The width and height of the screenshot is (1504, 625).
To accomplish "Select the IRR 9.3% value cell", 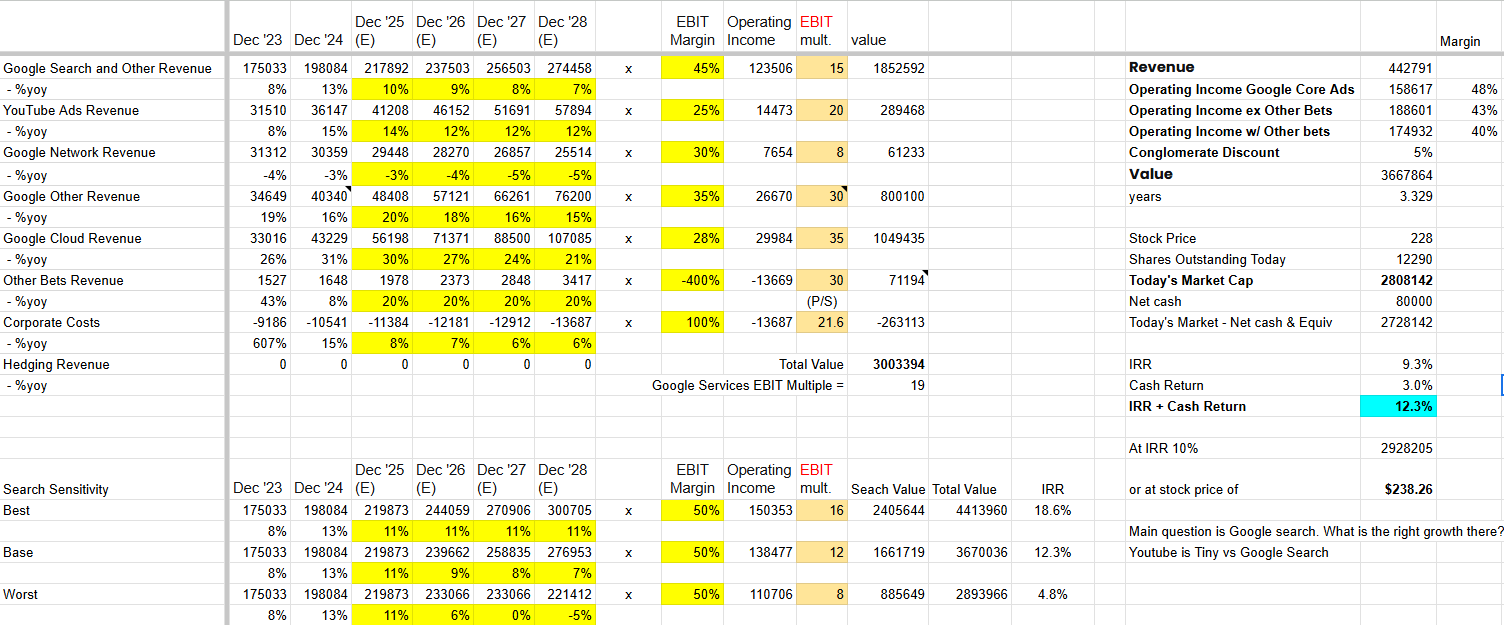I will point(1398,364).
